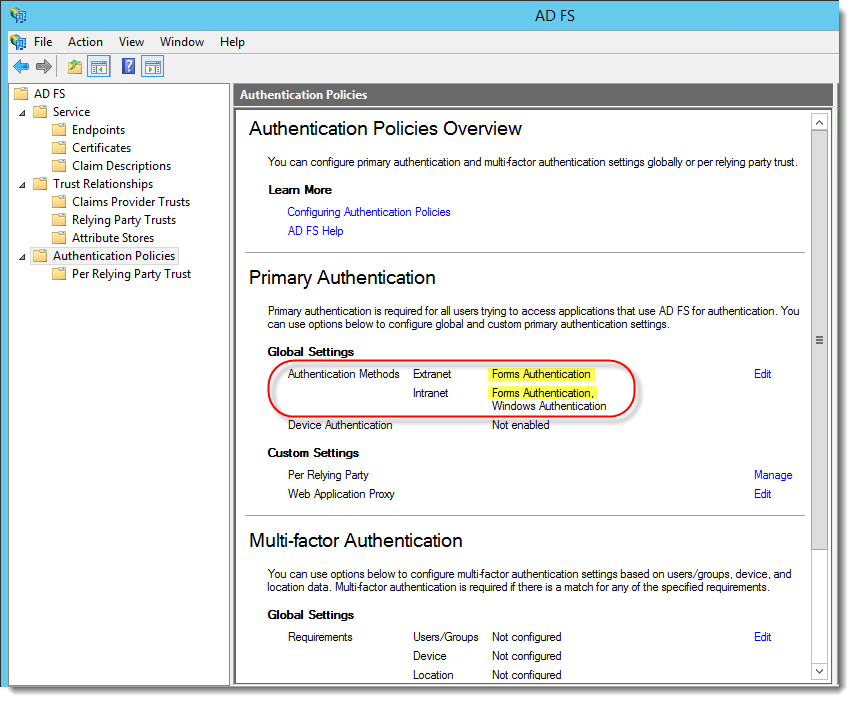Click the Endpoints folder icon
Image resolution: width=854 pixels, height=702 pixels.
[60, 130]
